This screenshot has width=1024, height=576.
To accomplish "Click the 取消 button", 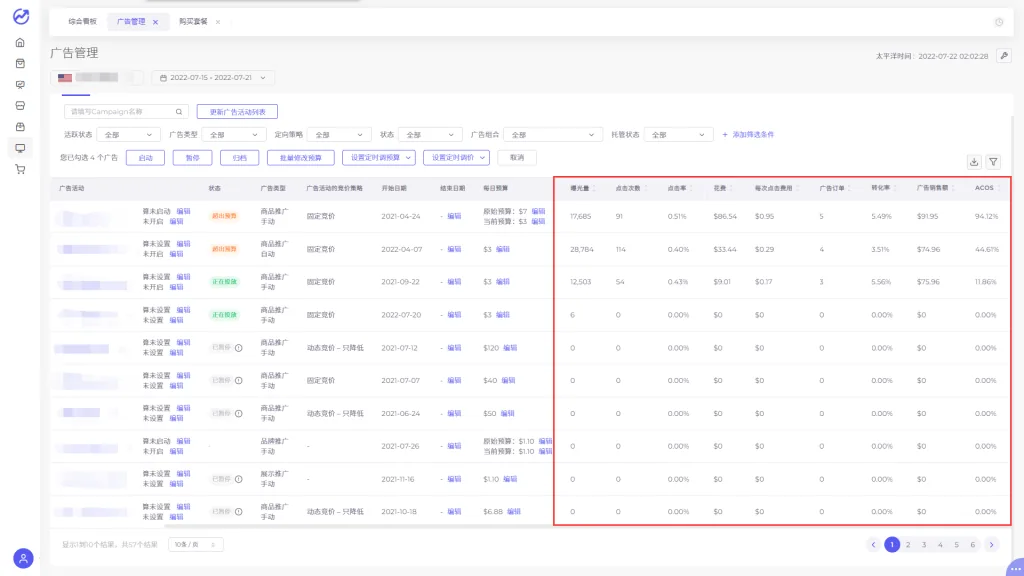I will [x=517, y=157].
